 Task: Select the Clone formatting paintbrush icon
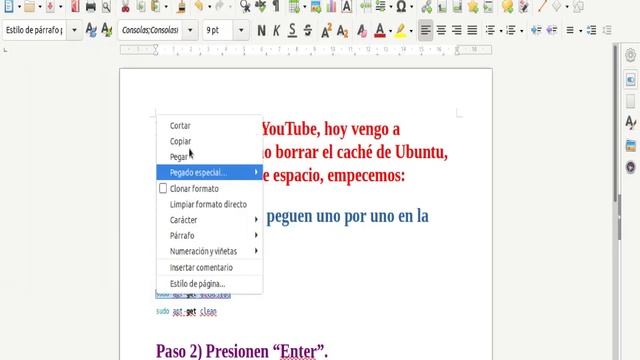click(x=182, y=6)
